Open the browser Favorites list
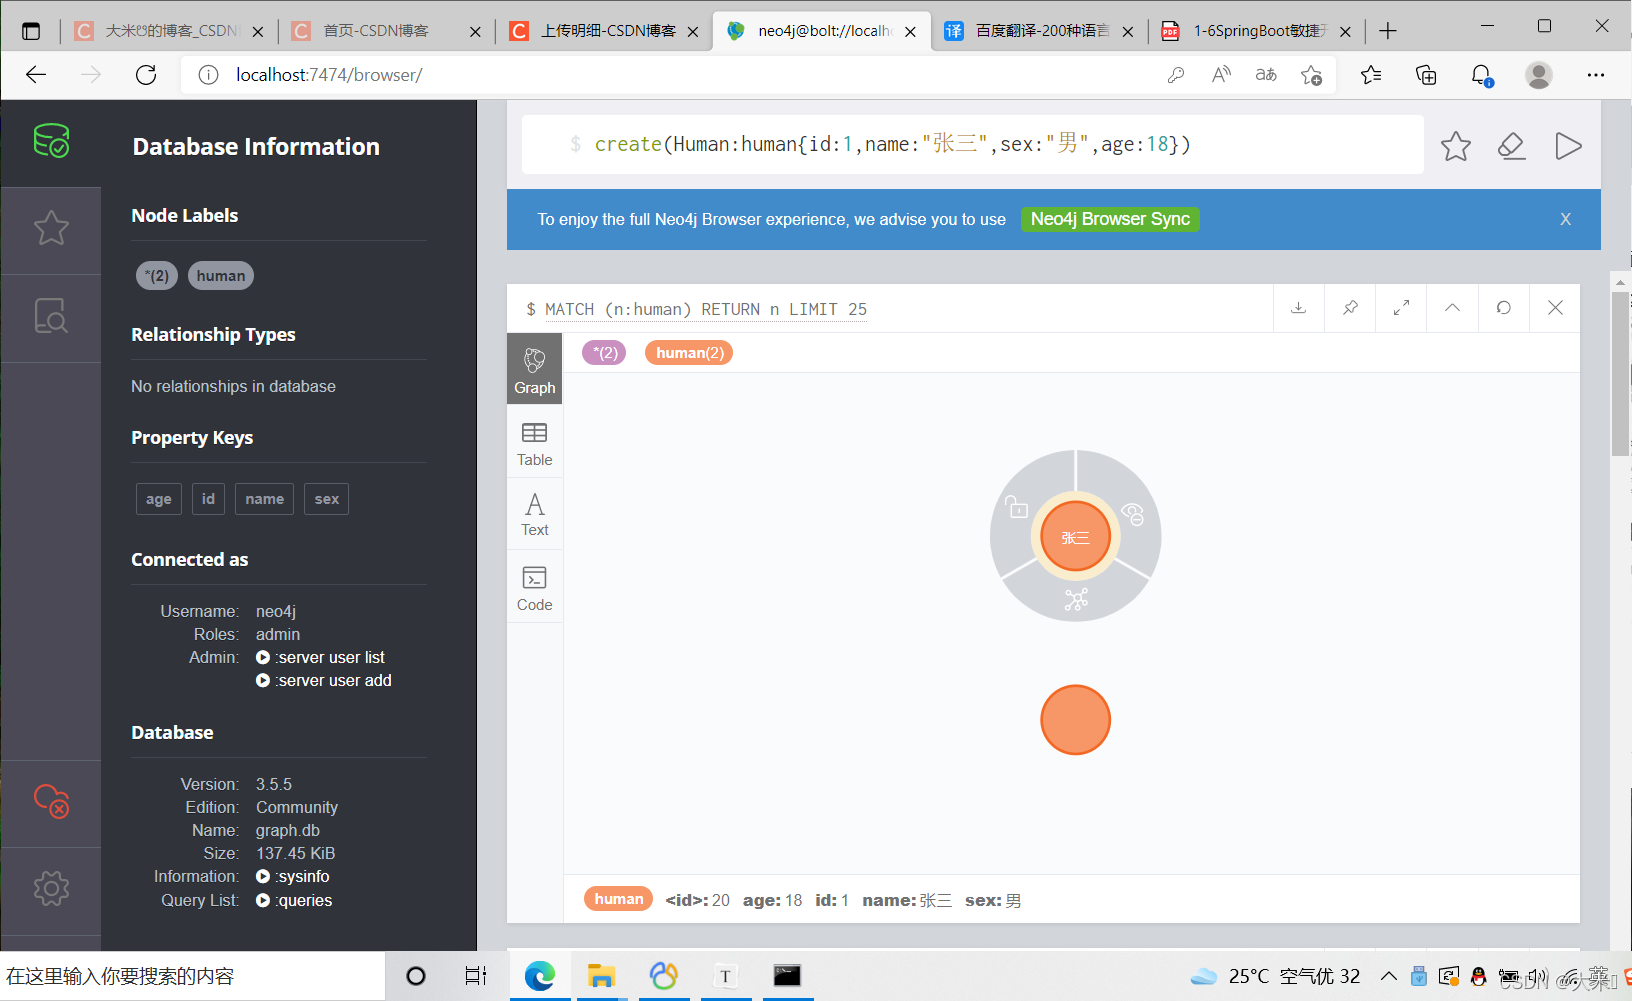Viewport: 1632px width, 1001px height. [1371, 75]
